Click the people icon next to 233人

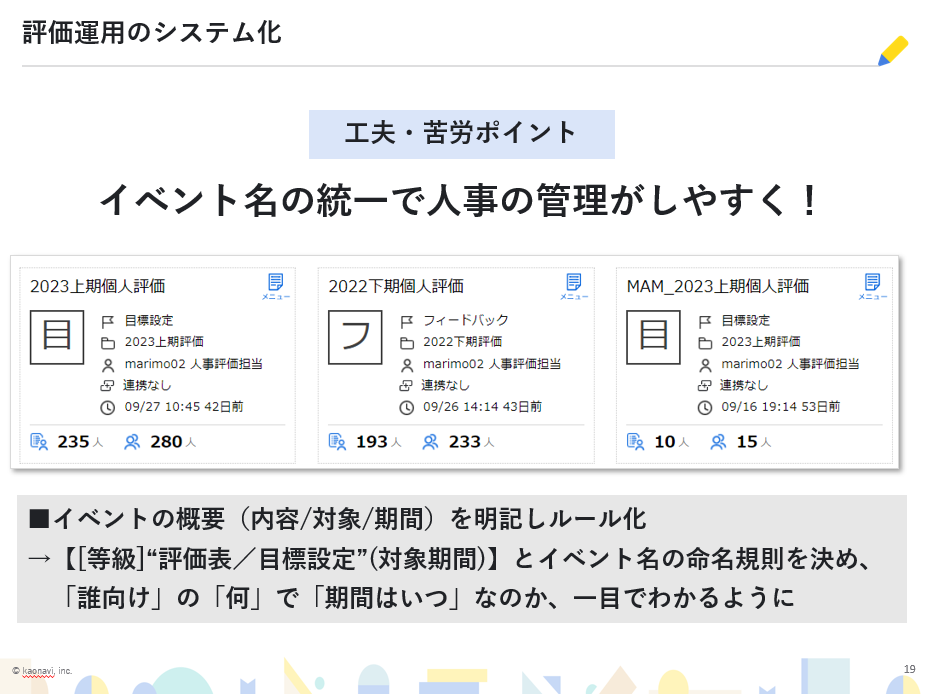(431, 441)
